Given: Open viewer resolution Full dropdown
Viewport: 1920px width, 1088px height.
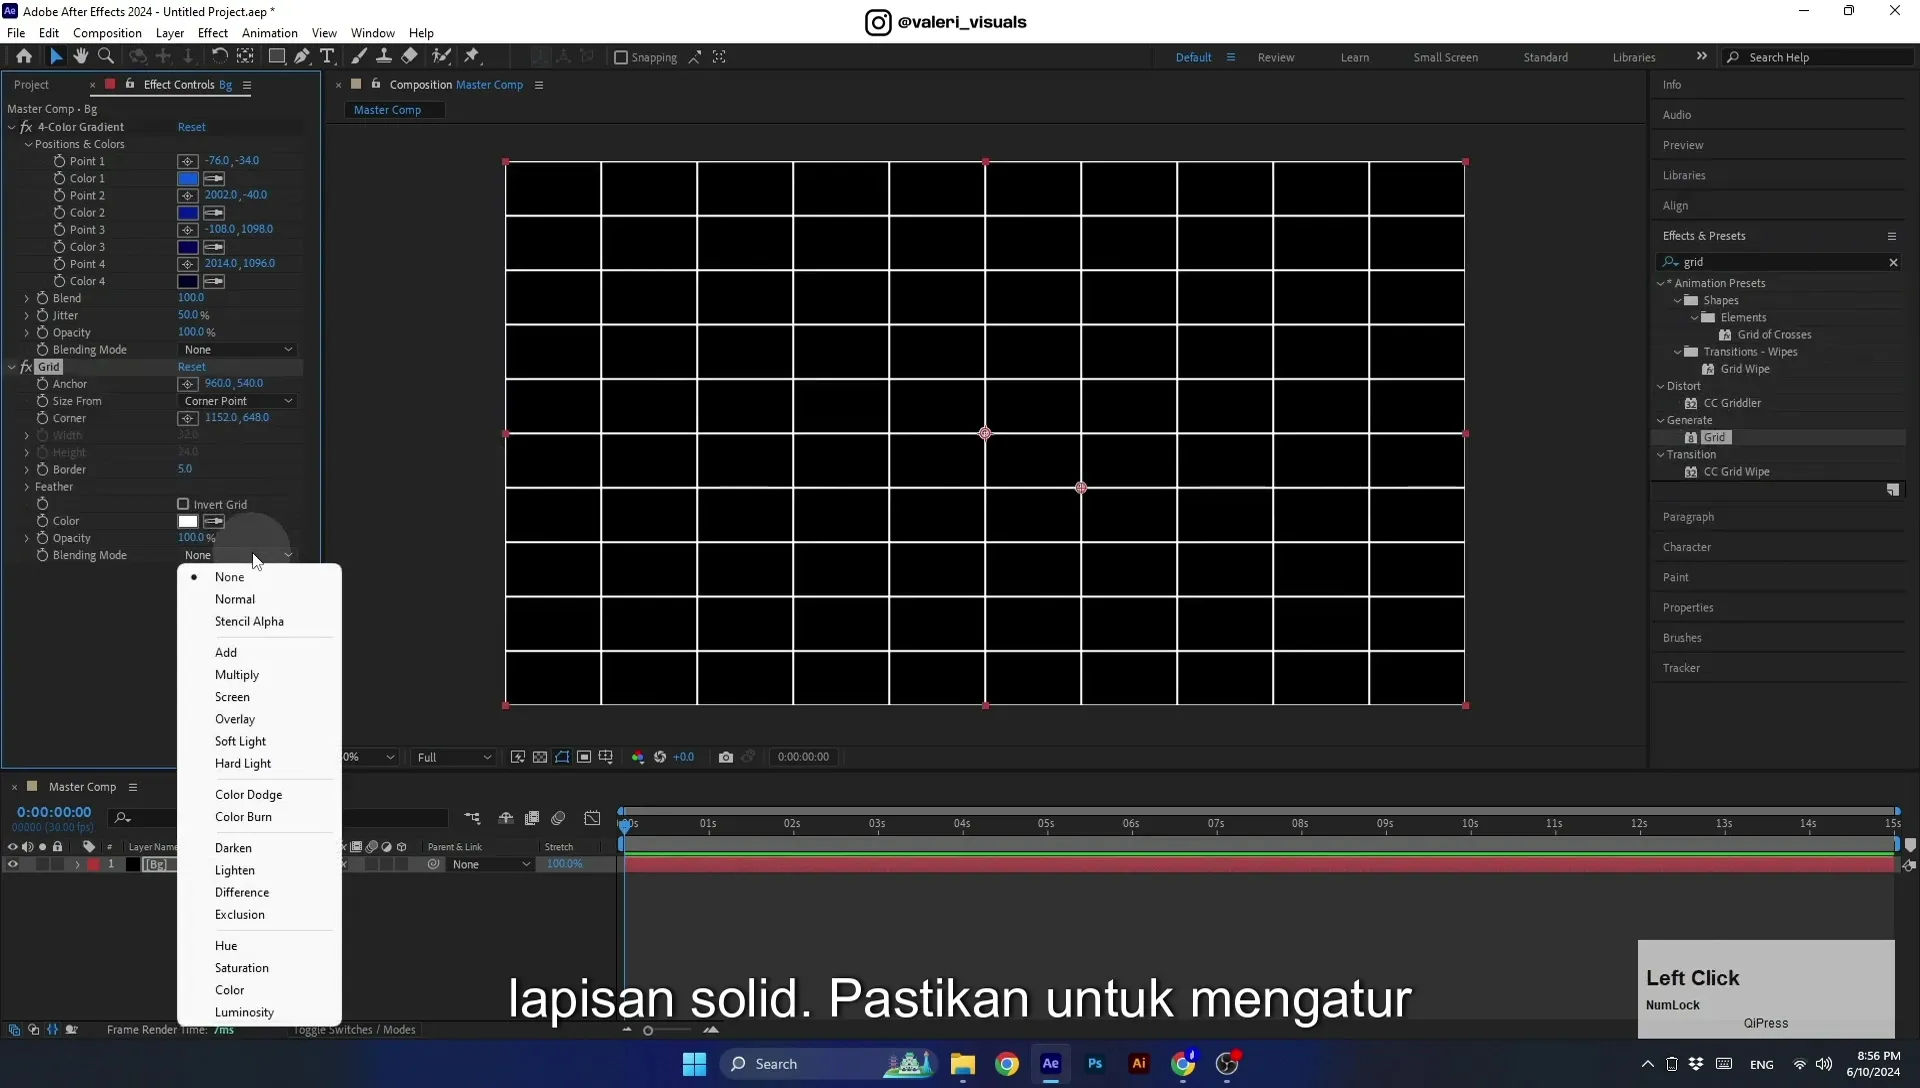Looking at the screenshot, I should coord(454,757).
